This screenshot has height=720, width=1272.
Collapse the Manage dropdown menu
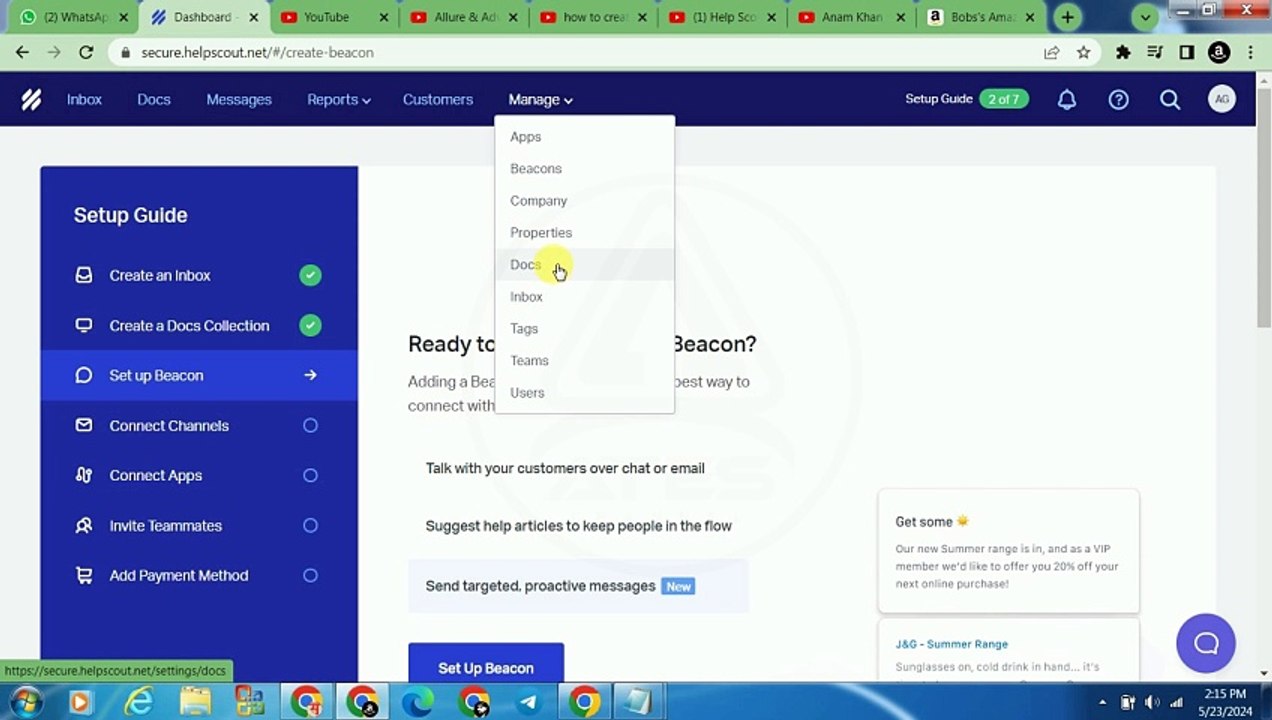point(540,99)
